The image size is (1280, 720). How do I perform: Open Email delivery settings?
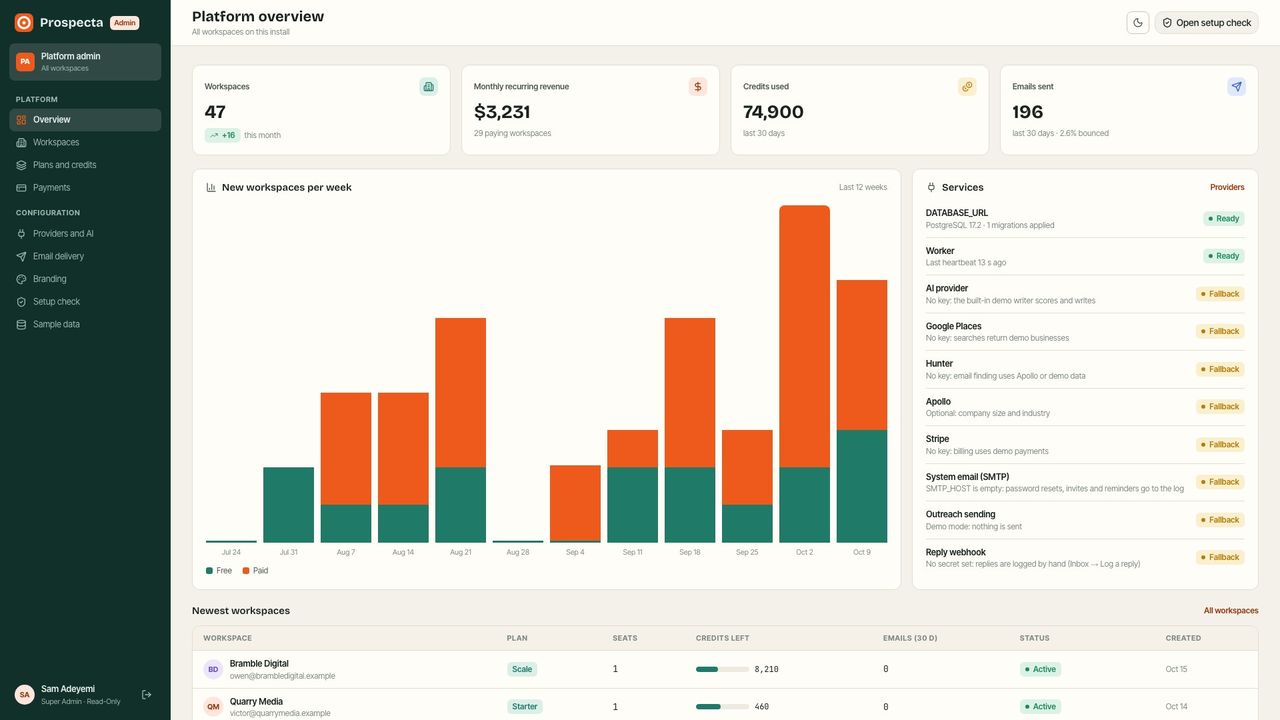pos(85,256)
